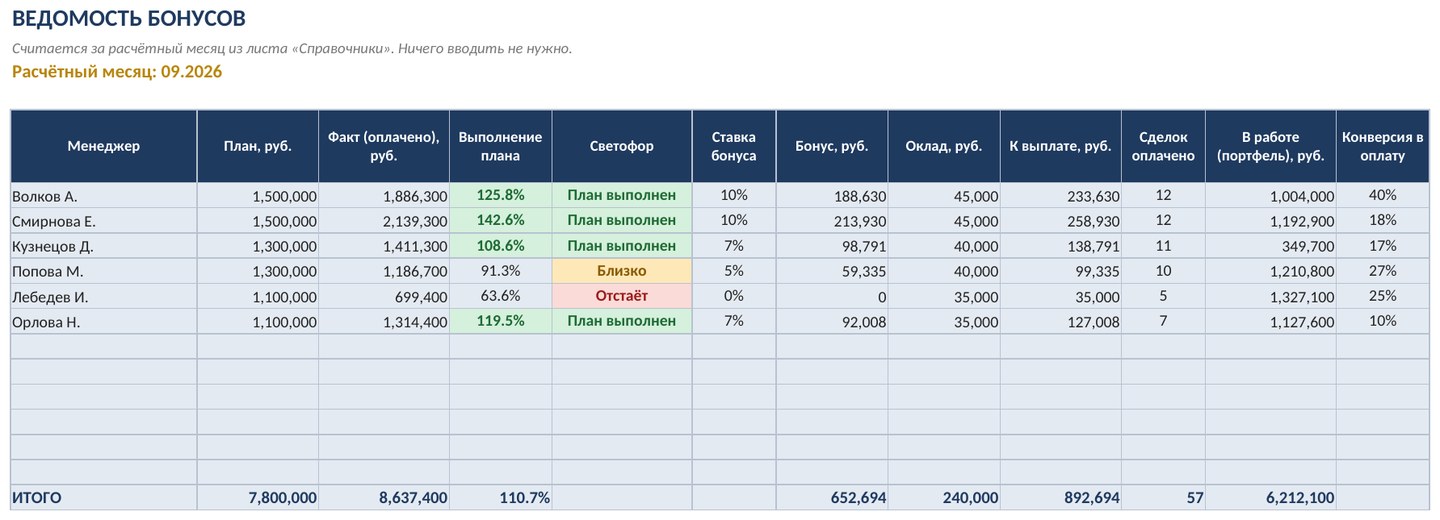This screenshot has height=520, width=1440.
Task: Click the green 125.8% plan completion cell
Action: (501, 196)
